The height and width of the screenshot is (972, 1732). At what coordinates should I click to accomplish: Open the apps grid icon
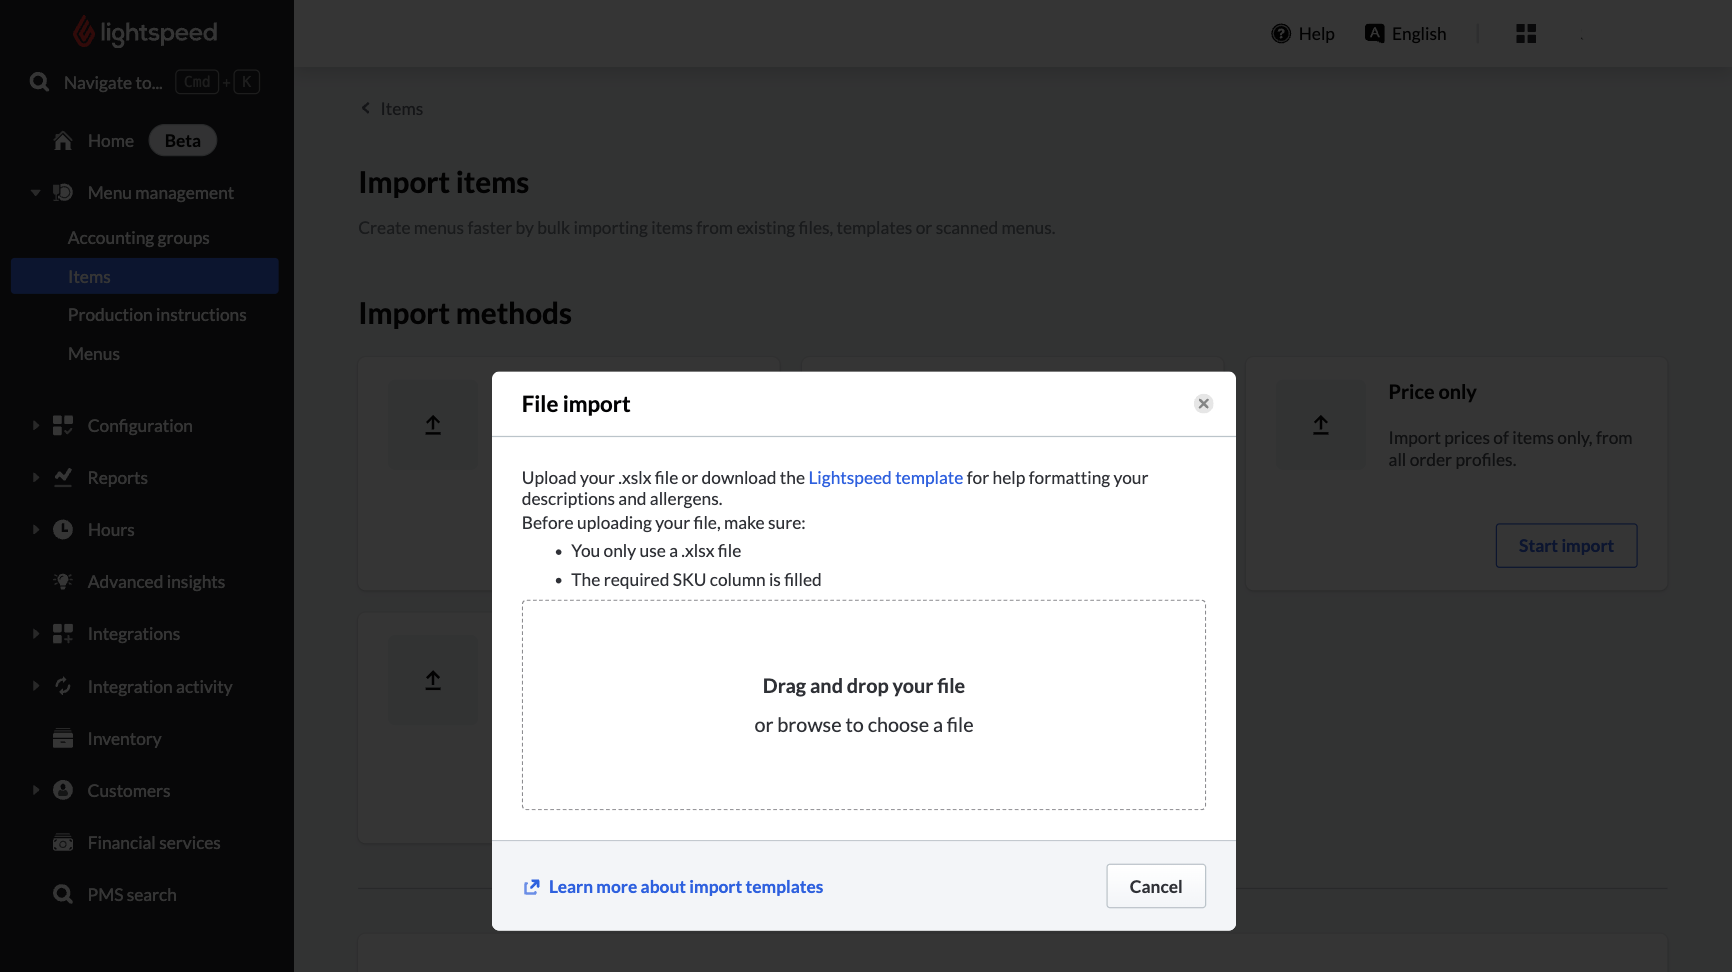(1525, 34)
